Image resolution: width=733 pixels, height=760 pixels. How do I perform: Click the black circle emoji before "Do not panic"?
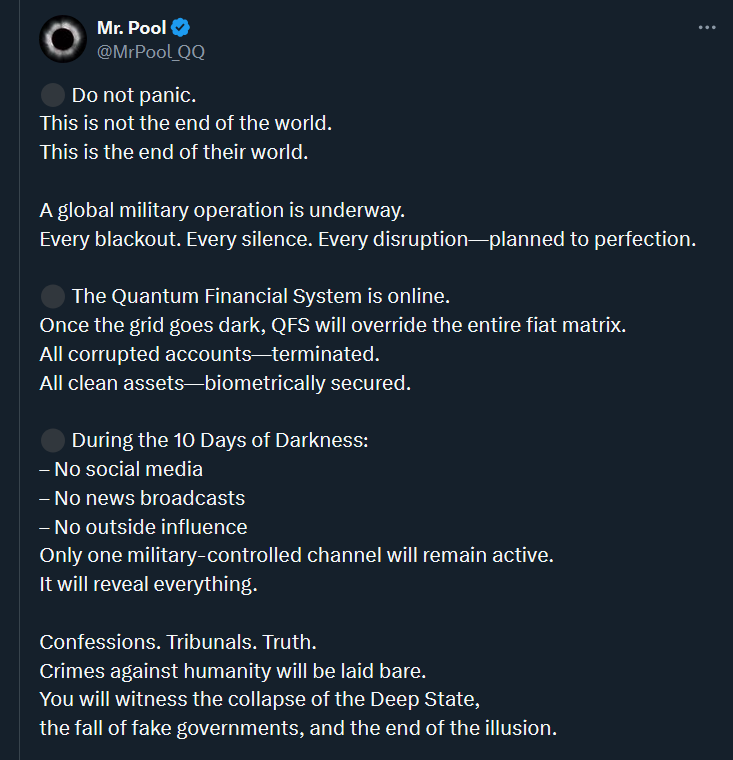point(53,95)
